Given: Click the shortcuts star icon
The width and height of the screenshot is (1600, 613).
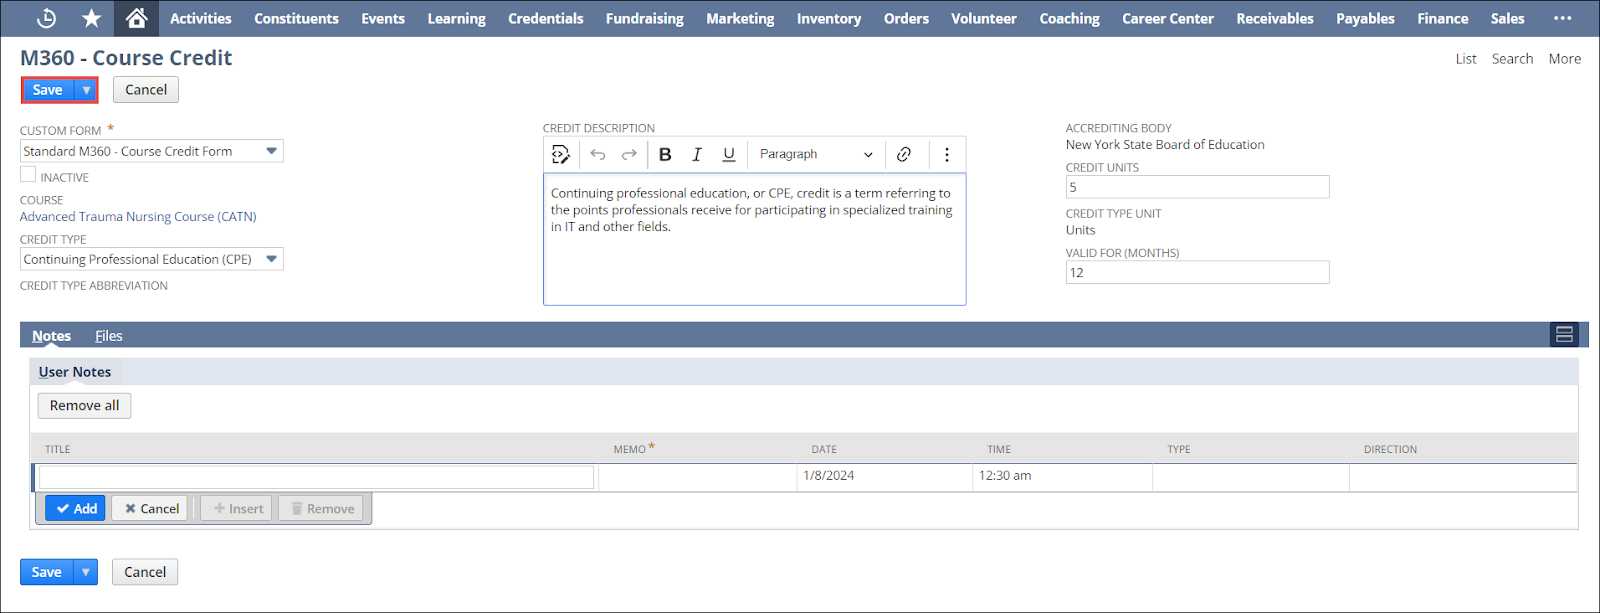Looking at the screenshot, I should tap(91, 18).
